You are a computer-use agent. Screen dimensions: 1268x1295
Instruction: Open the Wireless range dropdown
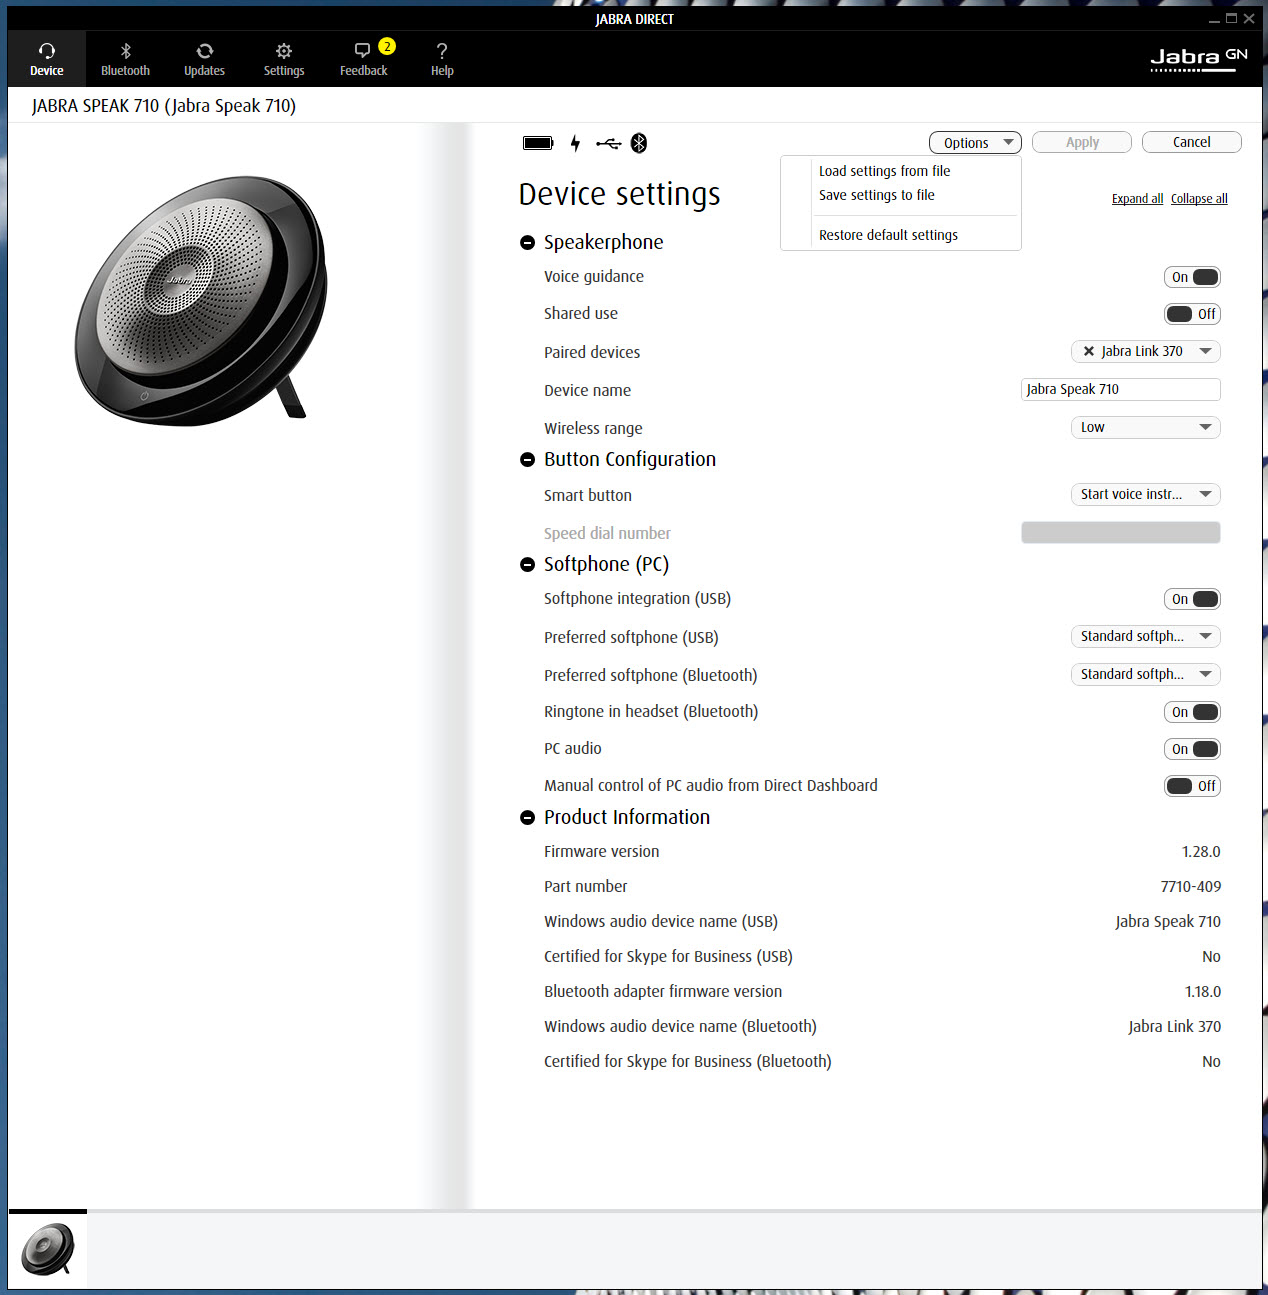[x=1146, y=427]
